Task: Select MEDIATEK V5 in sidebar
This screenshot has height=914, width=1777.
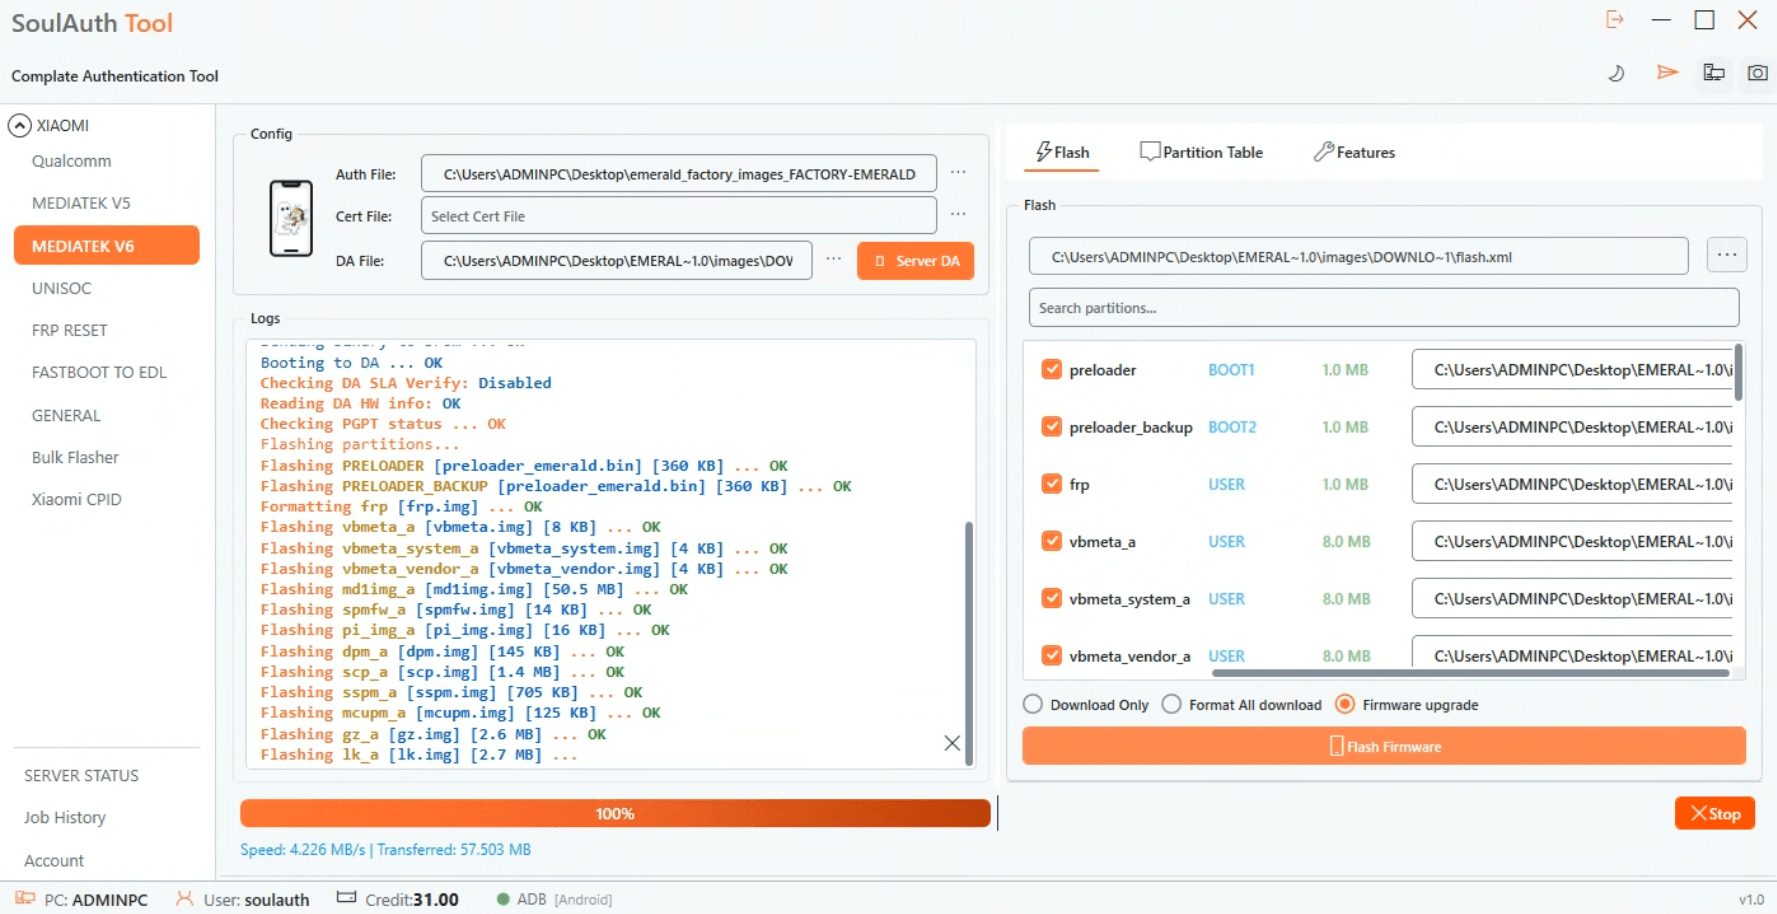Action: click(81, 203)
